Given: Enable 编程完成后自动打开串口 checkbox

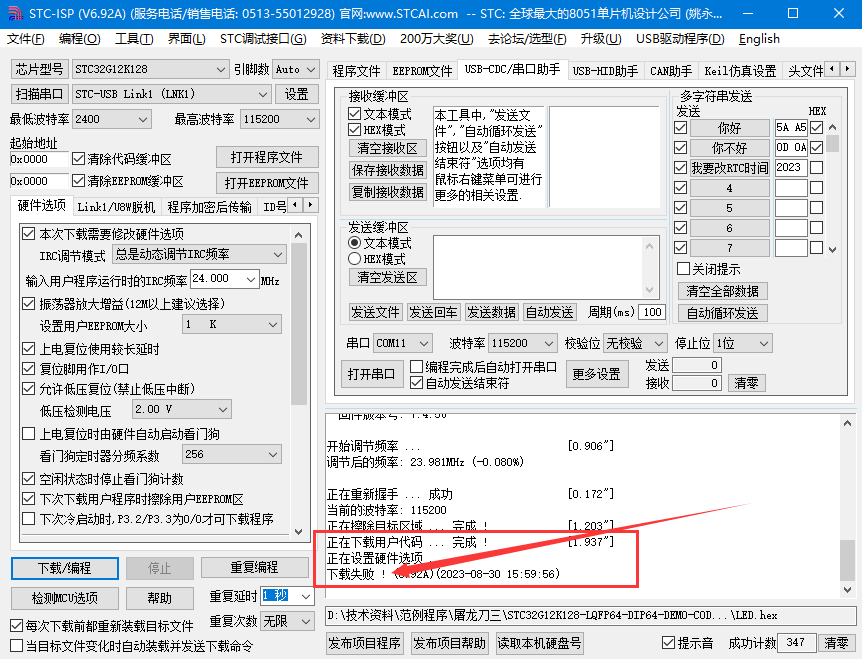Looking at the screenshot, I should coord(417,367).
